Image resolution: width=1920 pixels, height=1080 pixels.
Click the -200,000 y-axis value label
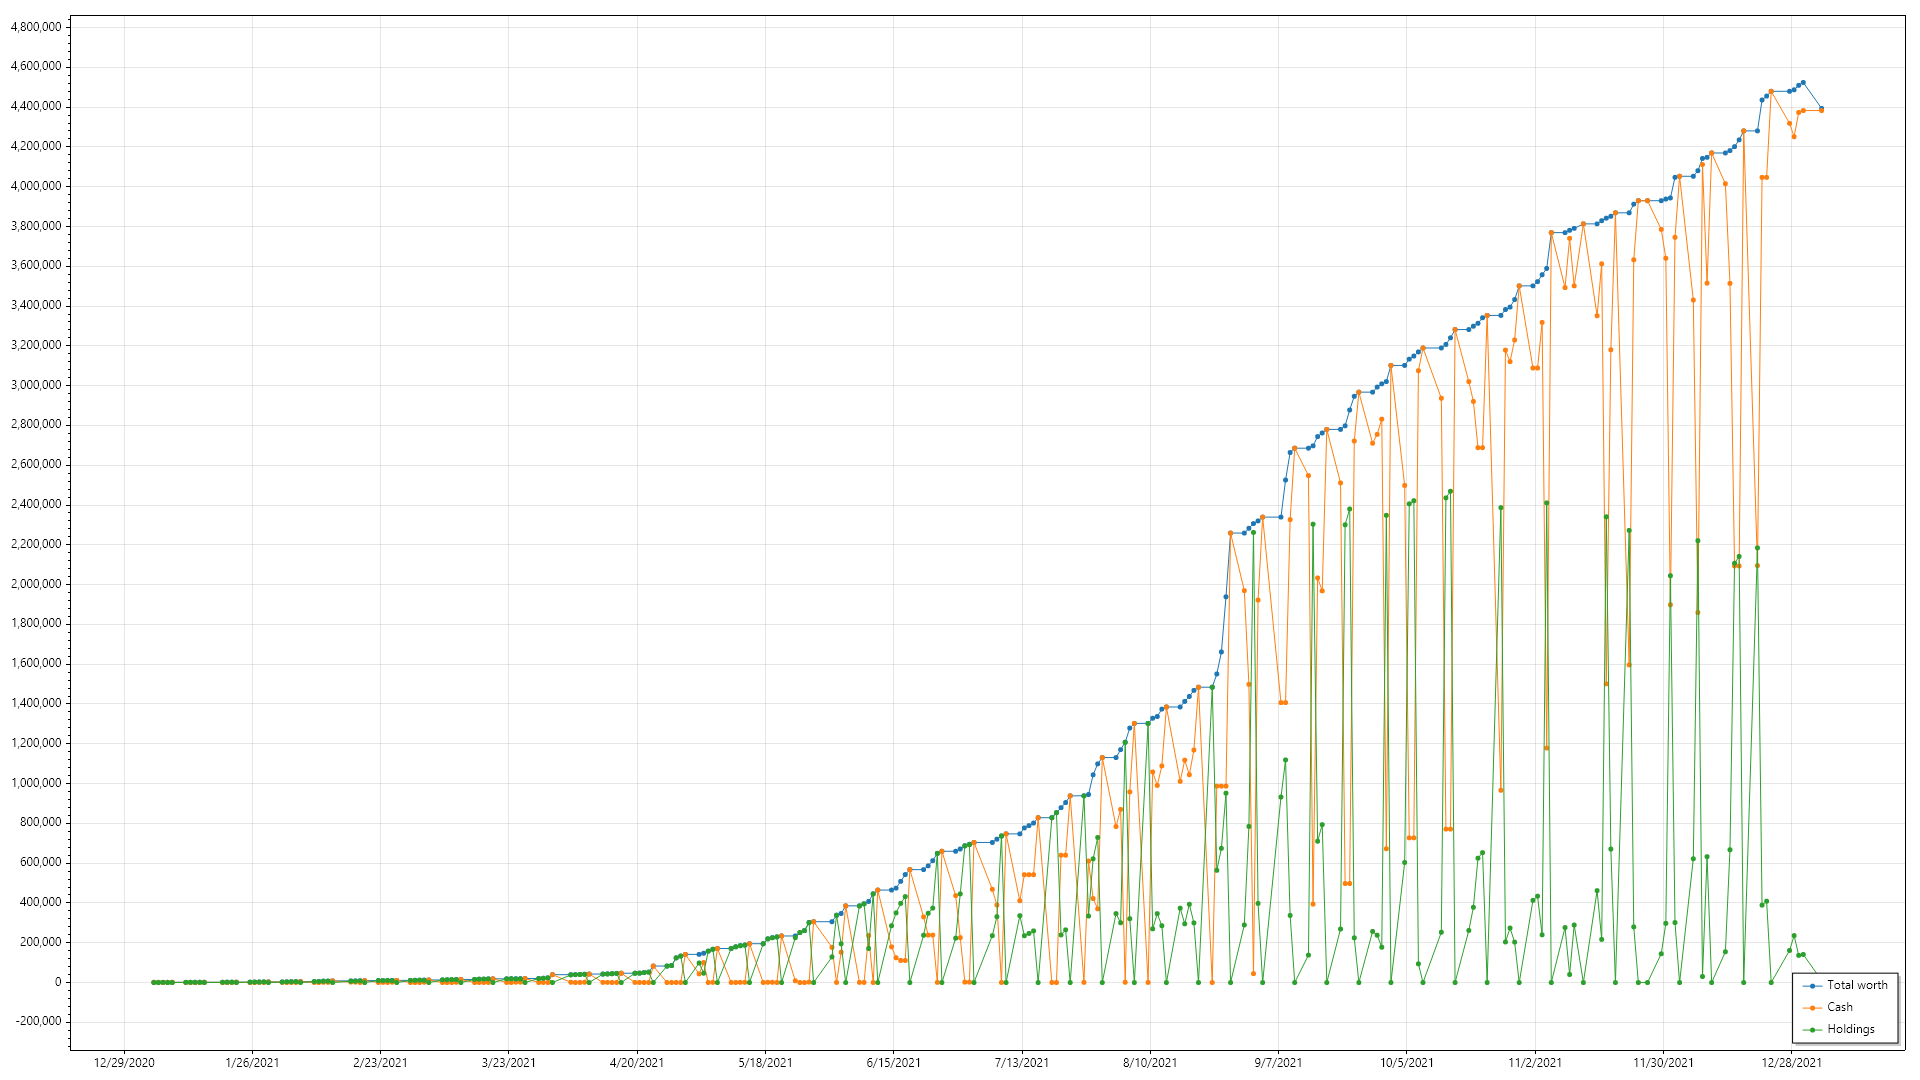[37, 1021]
